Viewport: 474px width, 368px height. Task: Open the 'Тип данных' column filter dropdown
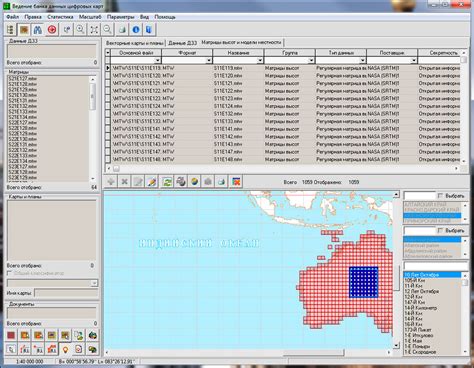pyautogui.click(x=363, y=60)
